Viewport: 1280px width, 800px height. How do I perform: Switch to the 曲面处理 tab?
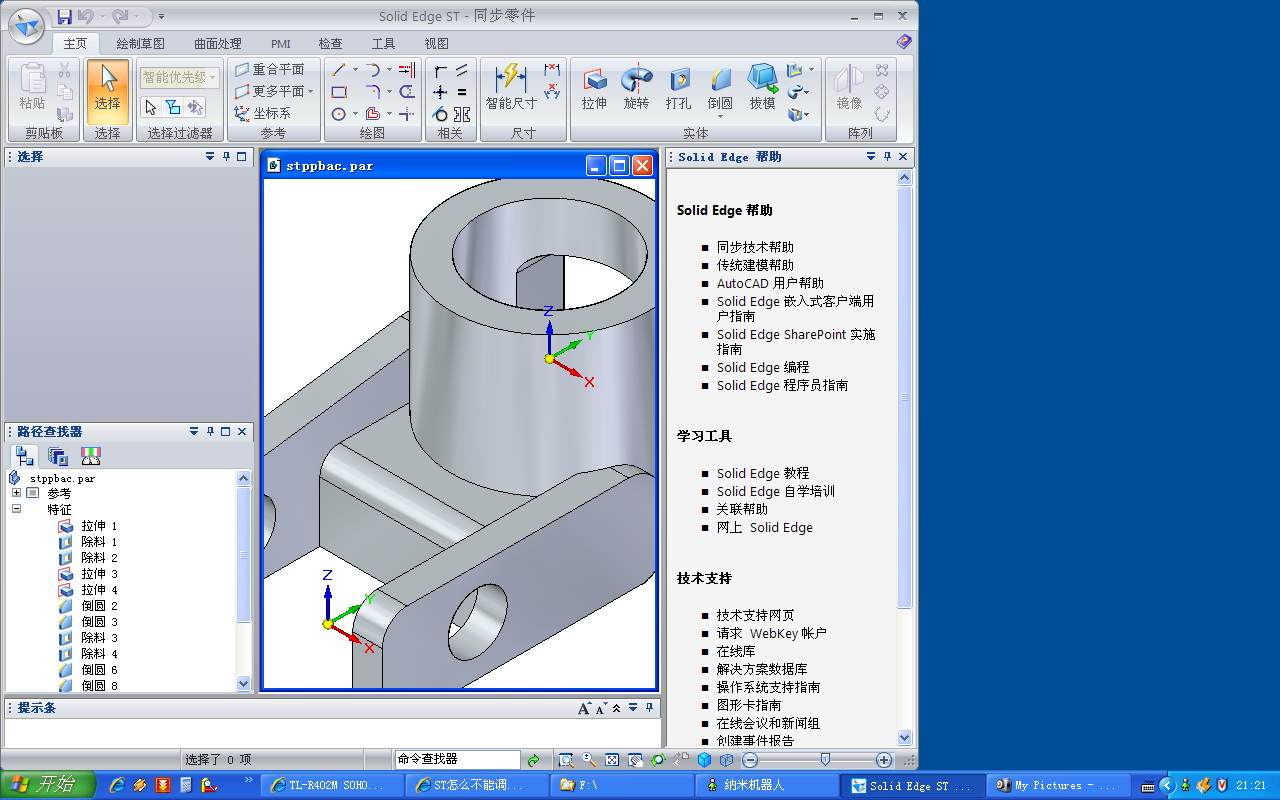click(218, 44)
